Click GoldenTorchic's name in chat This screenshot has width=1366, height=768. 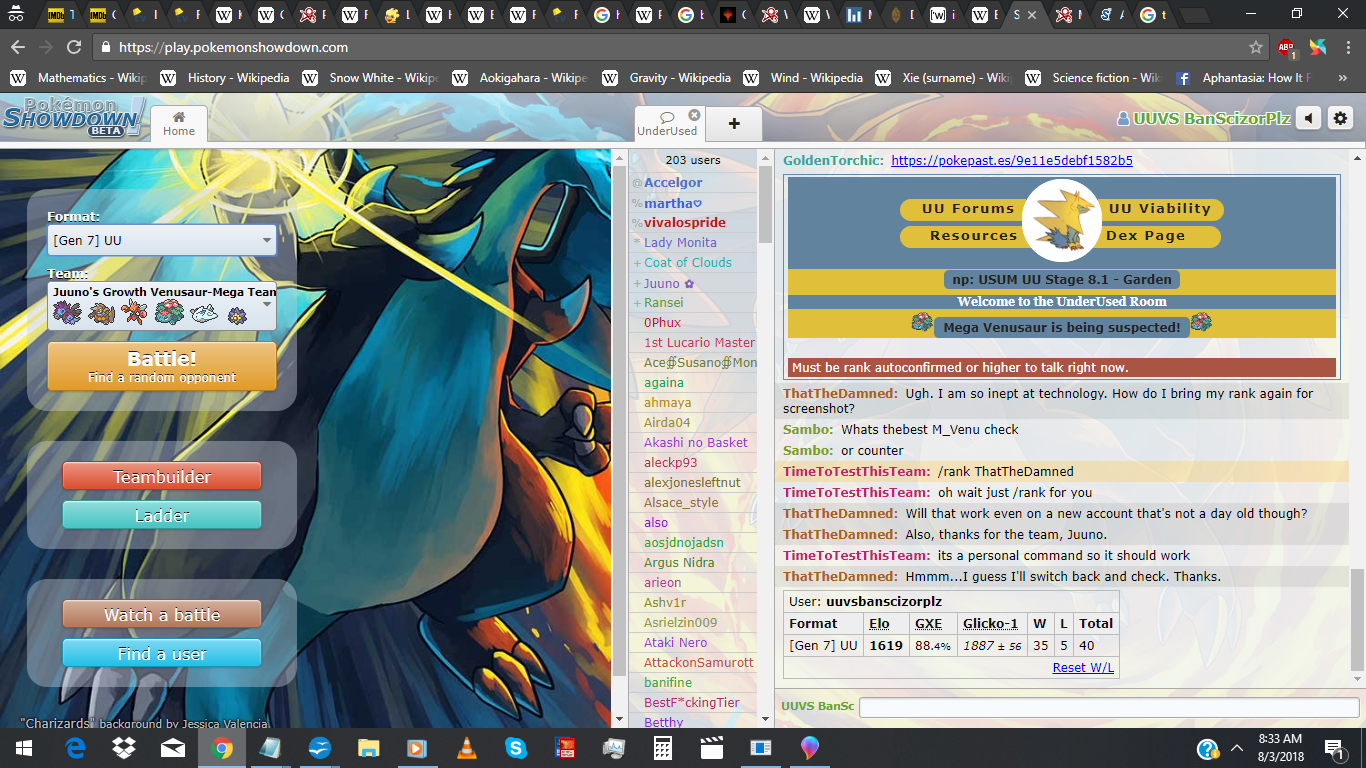point(833,160)
